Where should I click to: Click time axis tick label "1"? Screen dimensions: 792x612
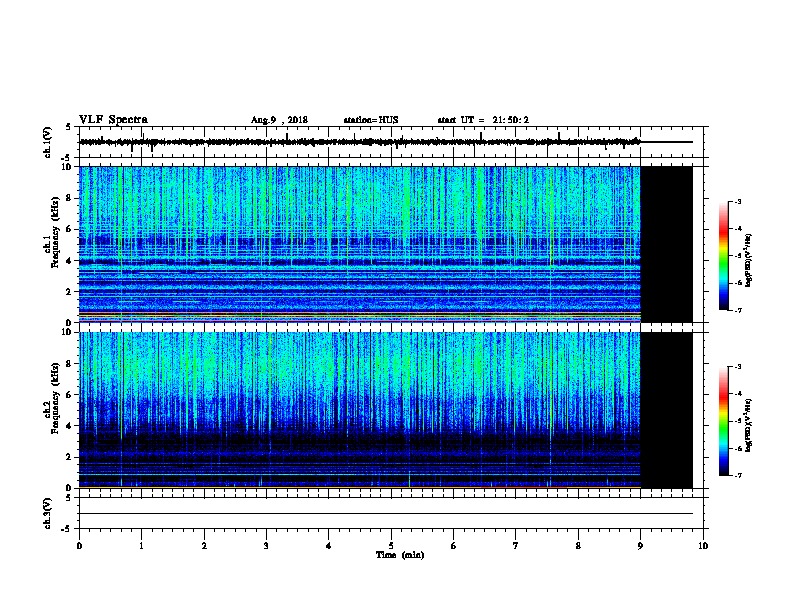pyautogui.click(x=141, y=546)
